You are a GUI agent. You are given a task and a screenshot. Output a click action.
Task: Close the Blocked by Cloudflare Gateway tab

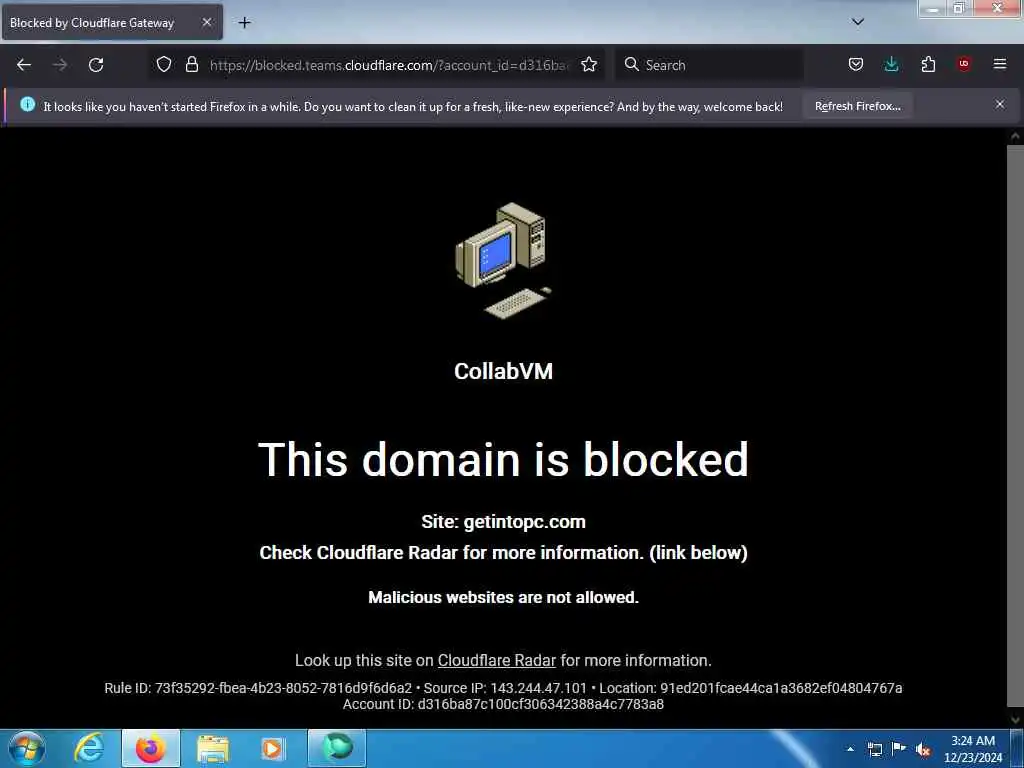tap(206, 22)
